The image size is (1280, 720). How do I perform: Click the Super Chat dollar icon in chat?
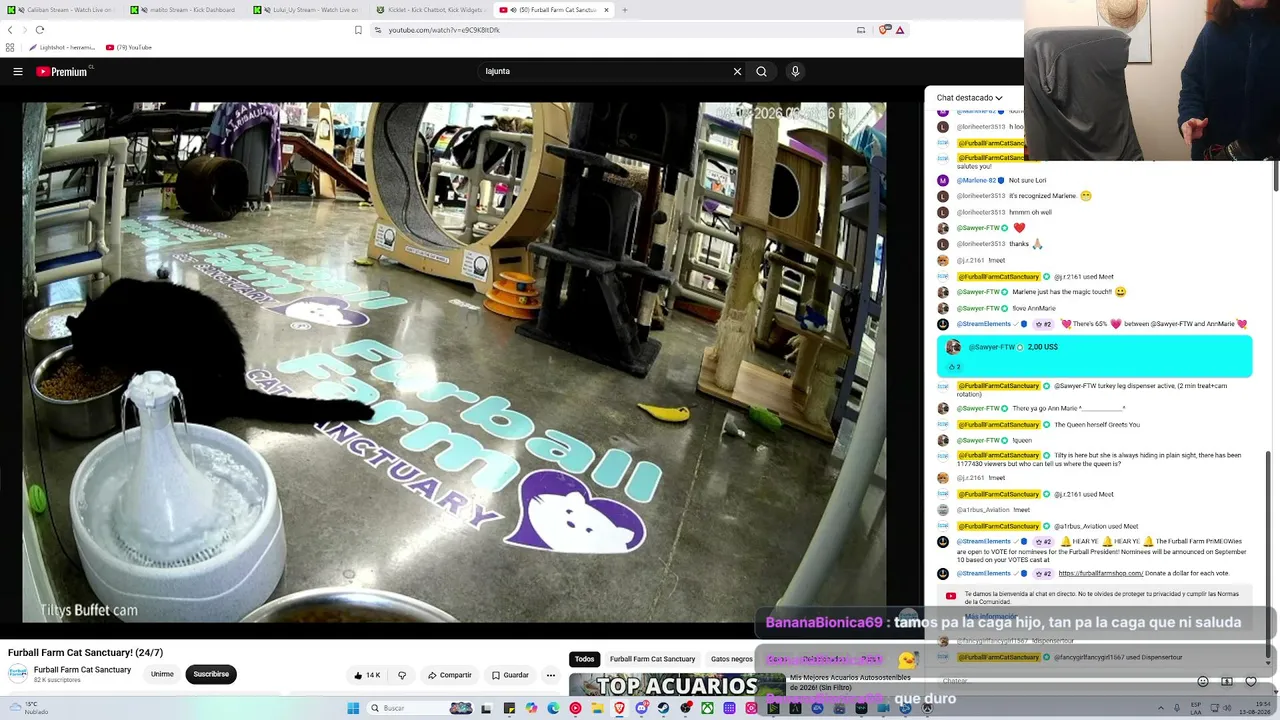coord(1227,681)
